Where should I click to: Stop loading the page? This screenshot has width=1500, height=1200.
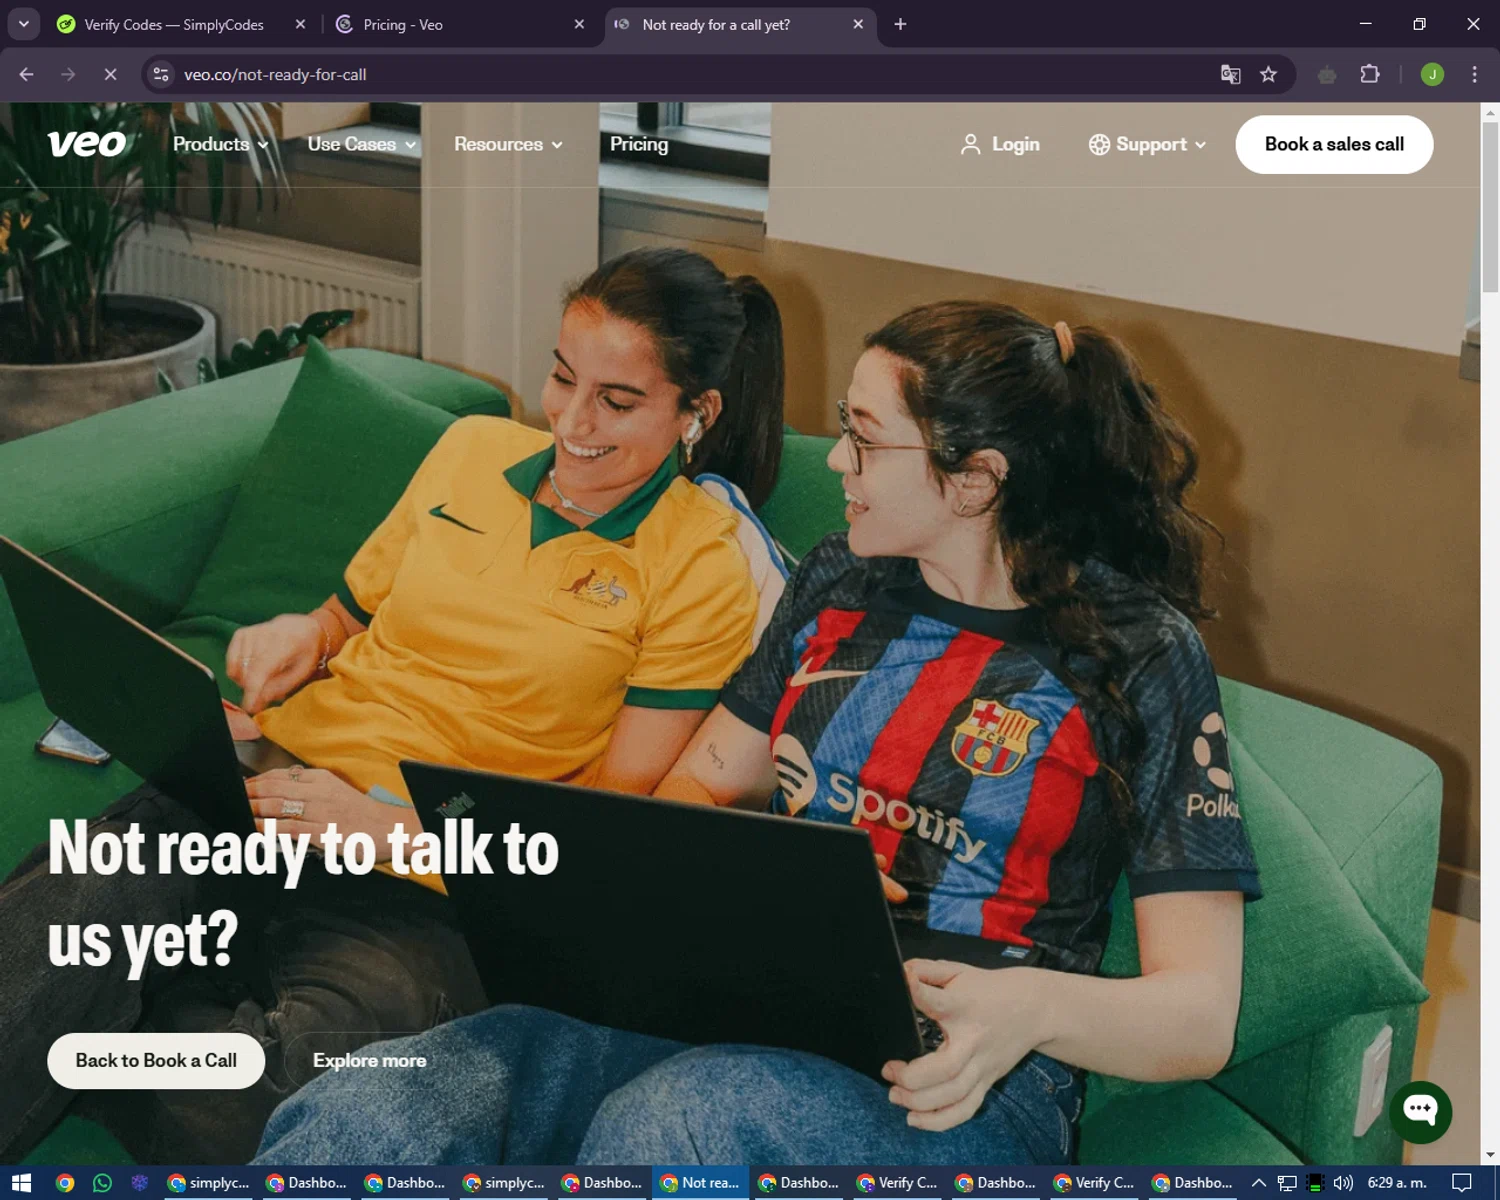[x=110, y=74]
